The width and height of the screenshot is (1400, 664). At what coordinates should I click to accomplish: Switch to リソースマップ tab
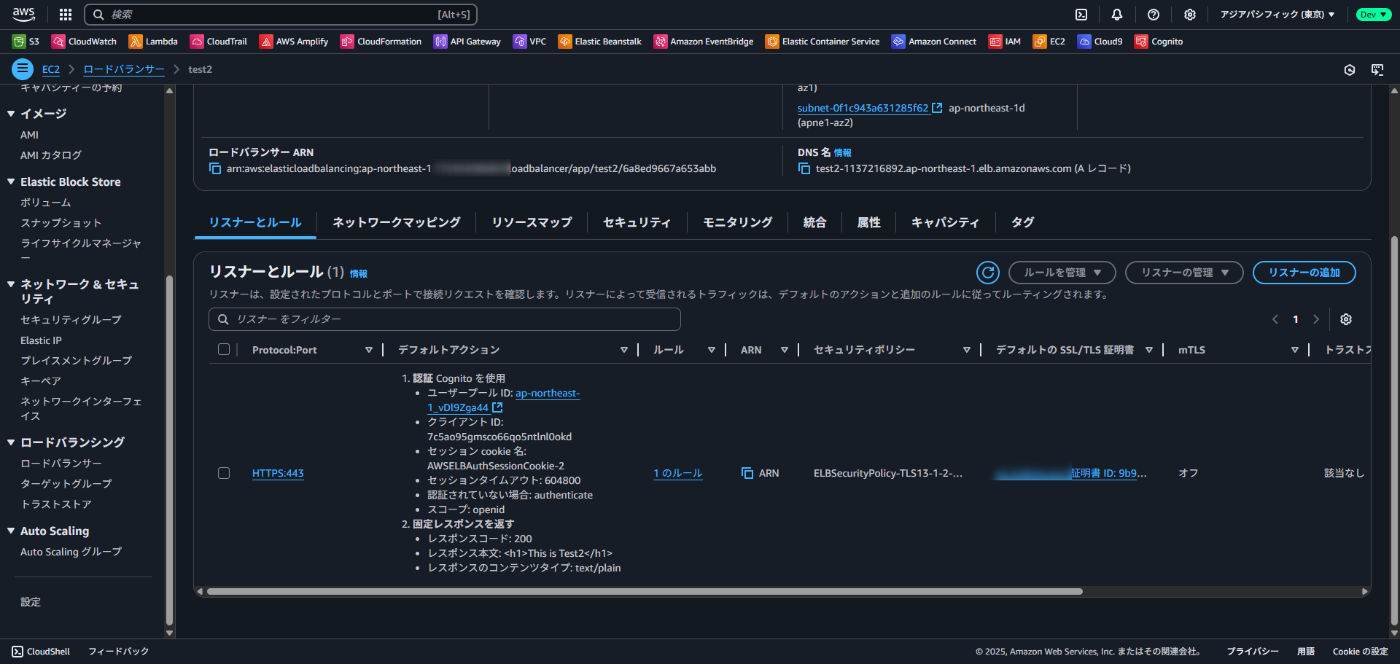[x=531, y=222]
